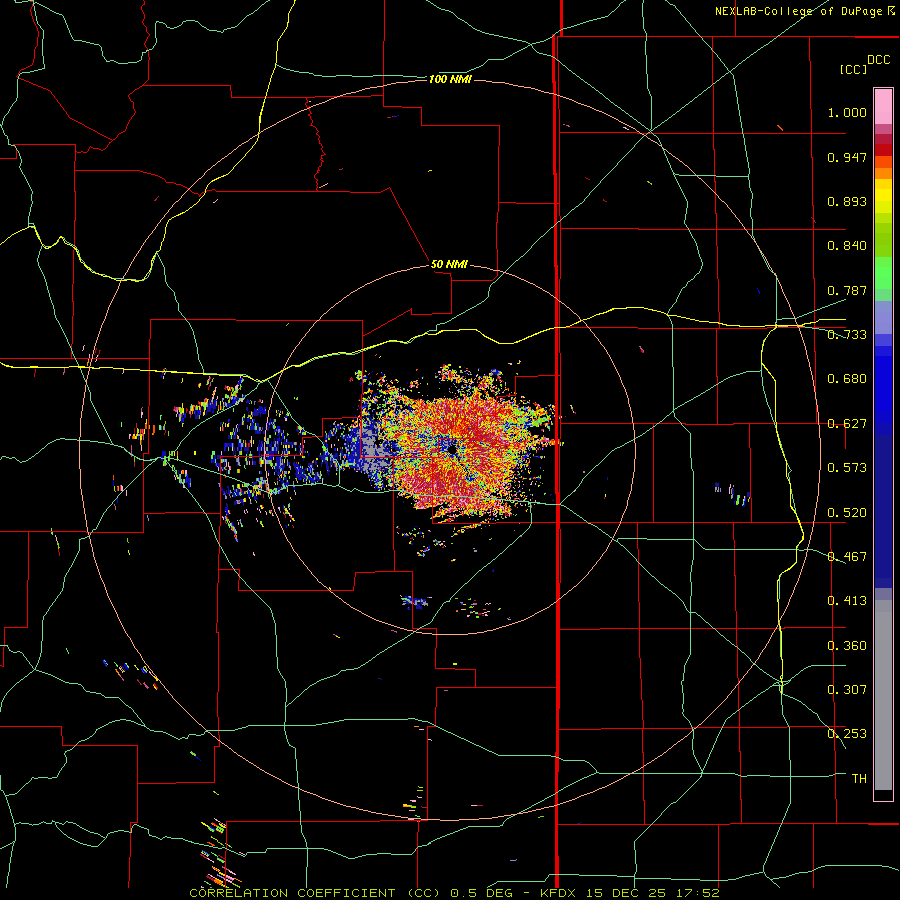The width and height of the screenshot is (900, 900).
Task: Click the 15 DEC 25 date in caption
Action: tap(626, 893)
